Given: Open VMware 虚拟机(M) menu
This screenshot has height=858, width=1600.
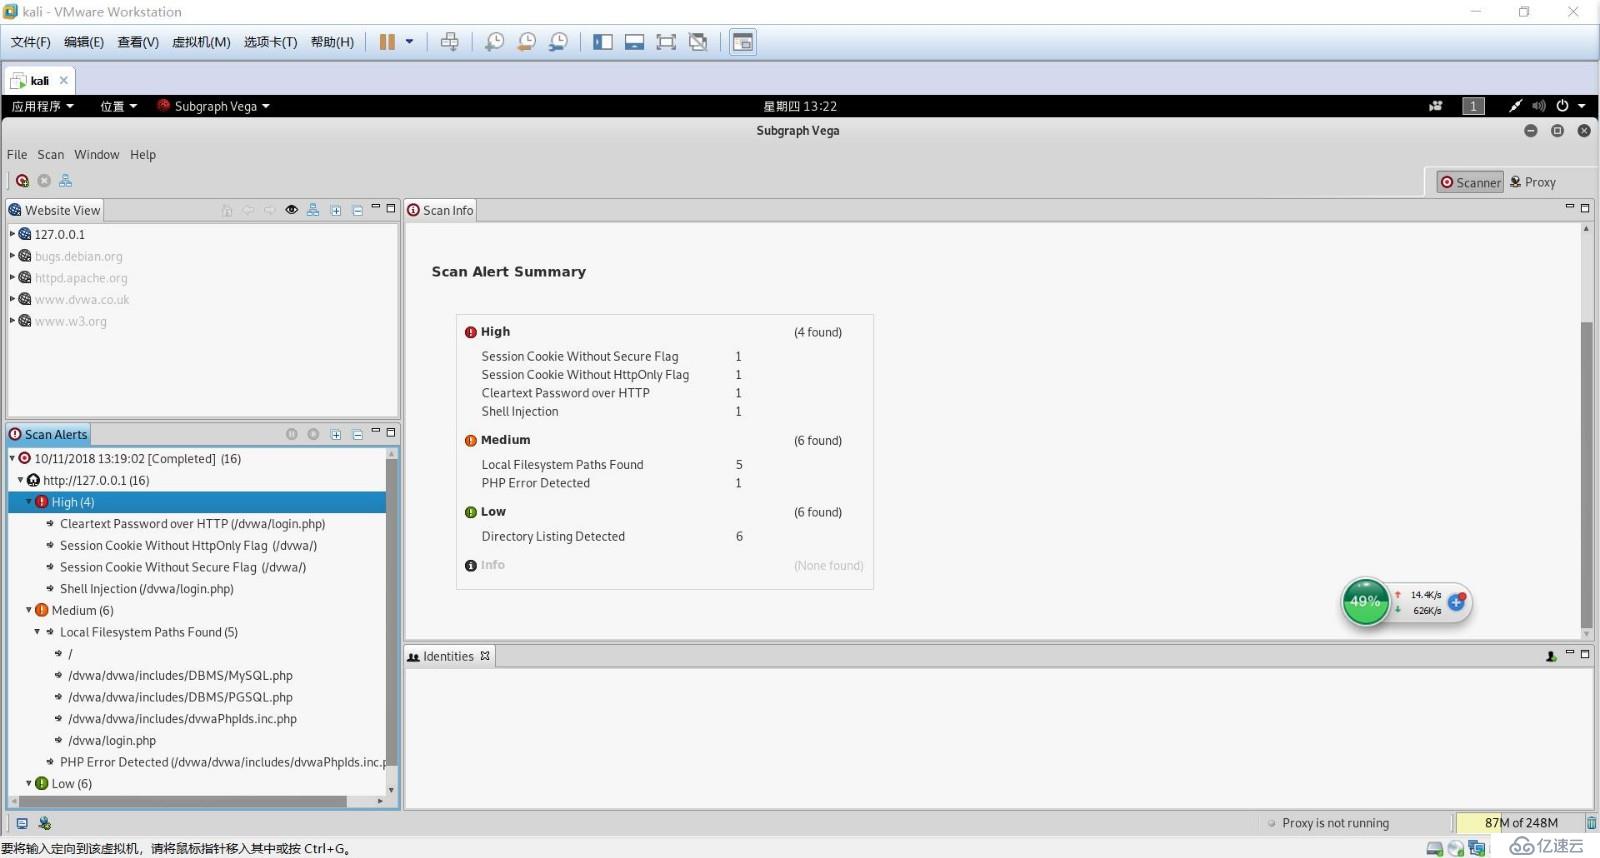Looking at the screenshot, I should (201, 42).
